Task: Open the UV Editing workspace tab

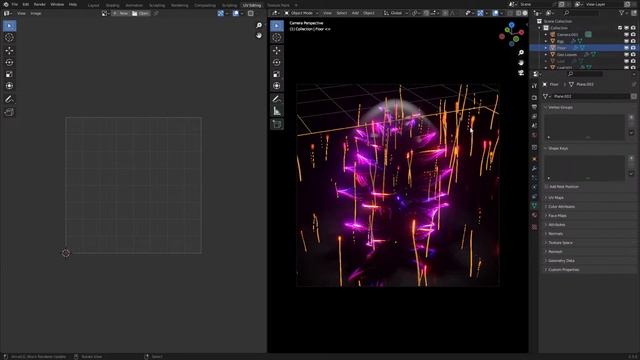Action: 252,5
